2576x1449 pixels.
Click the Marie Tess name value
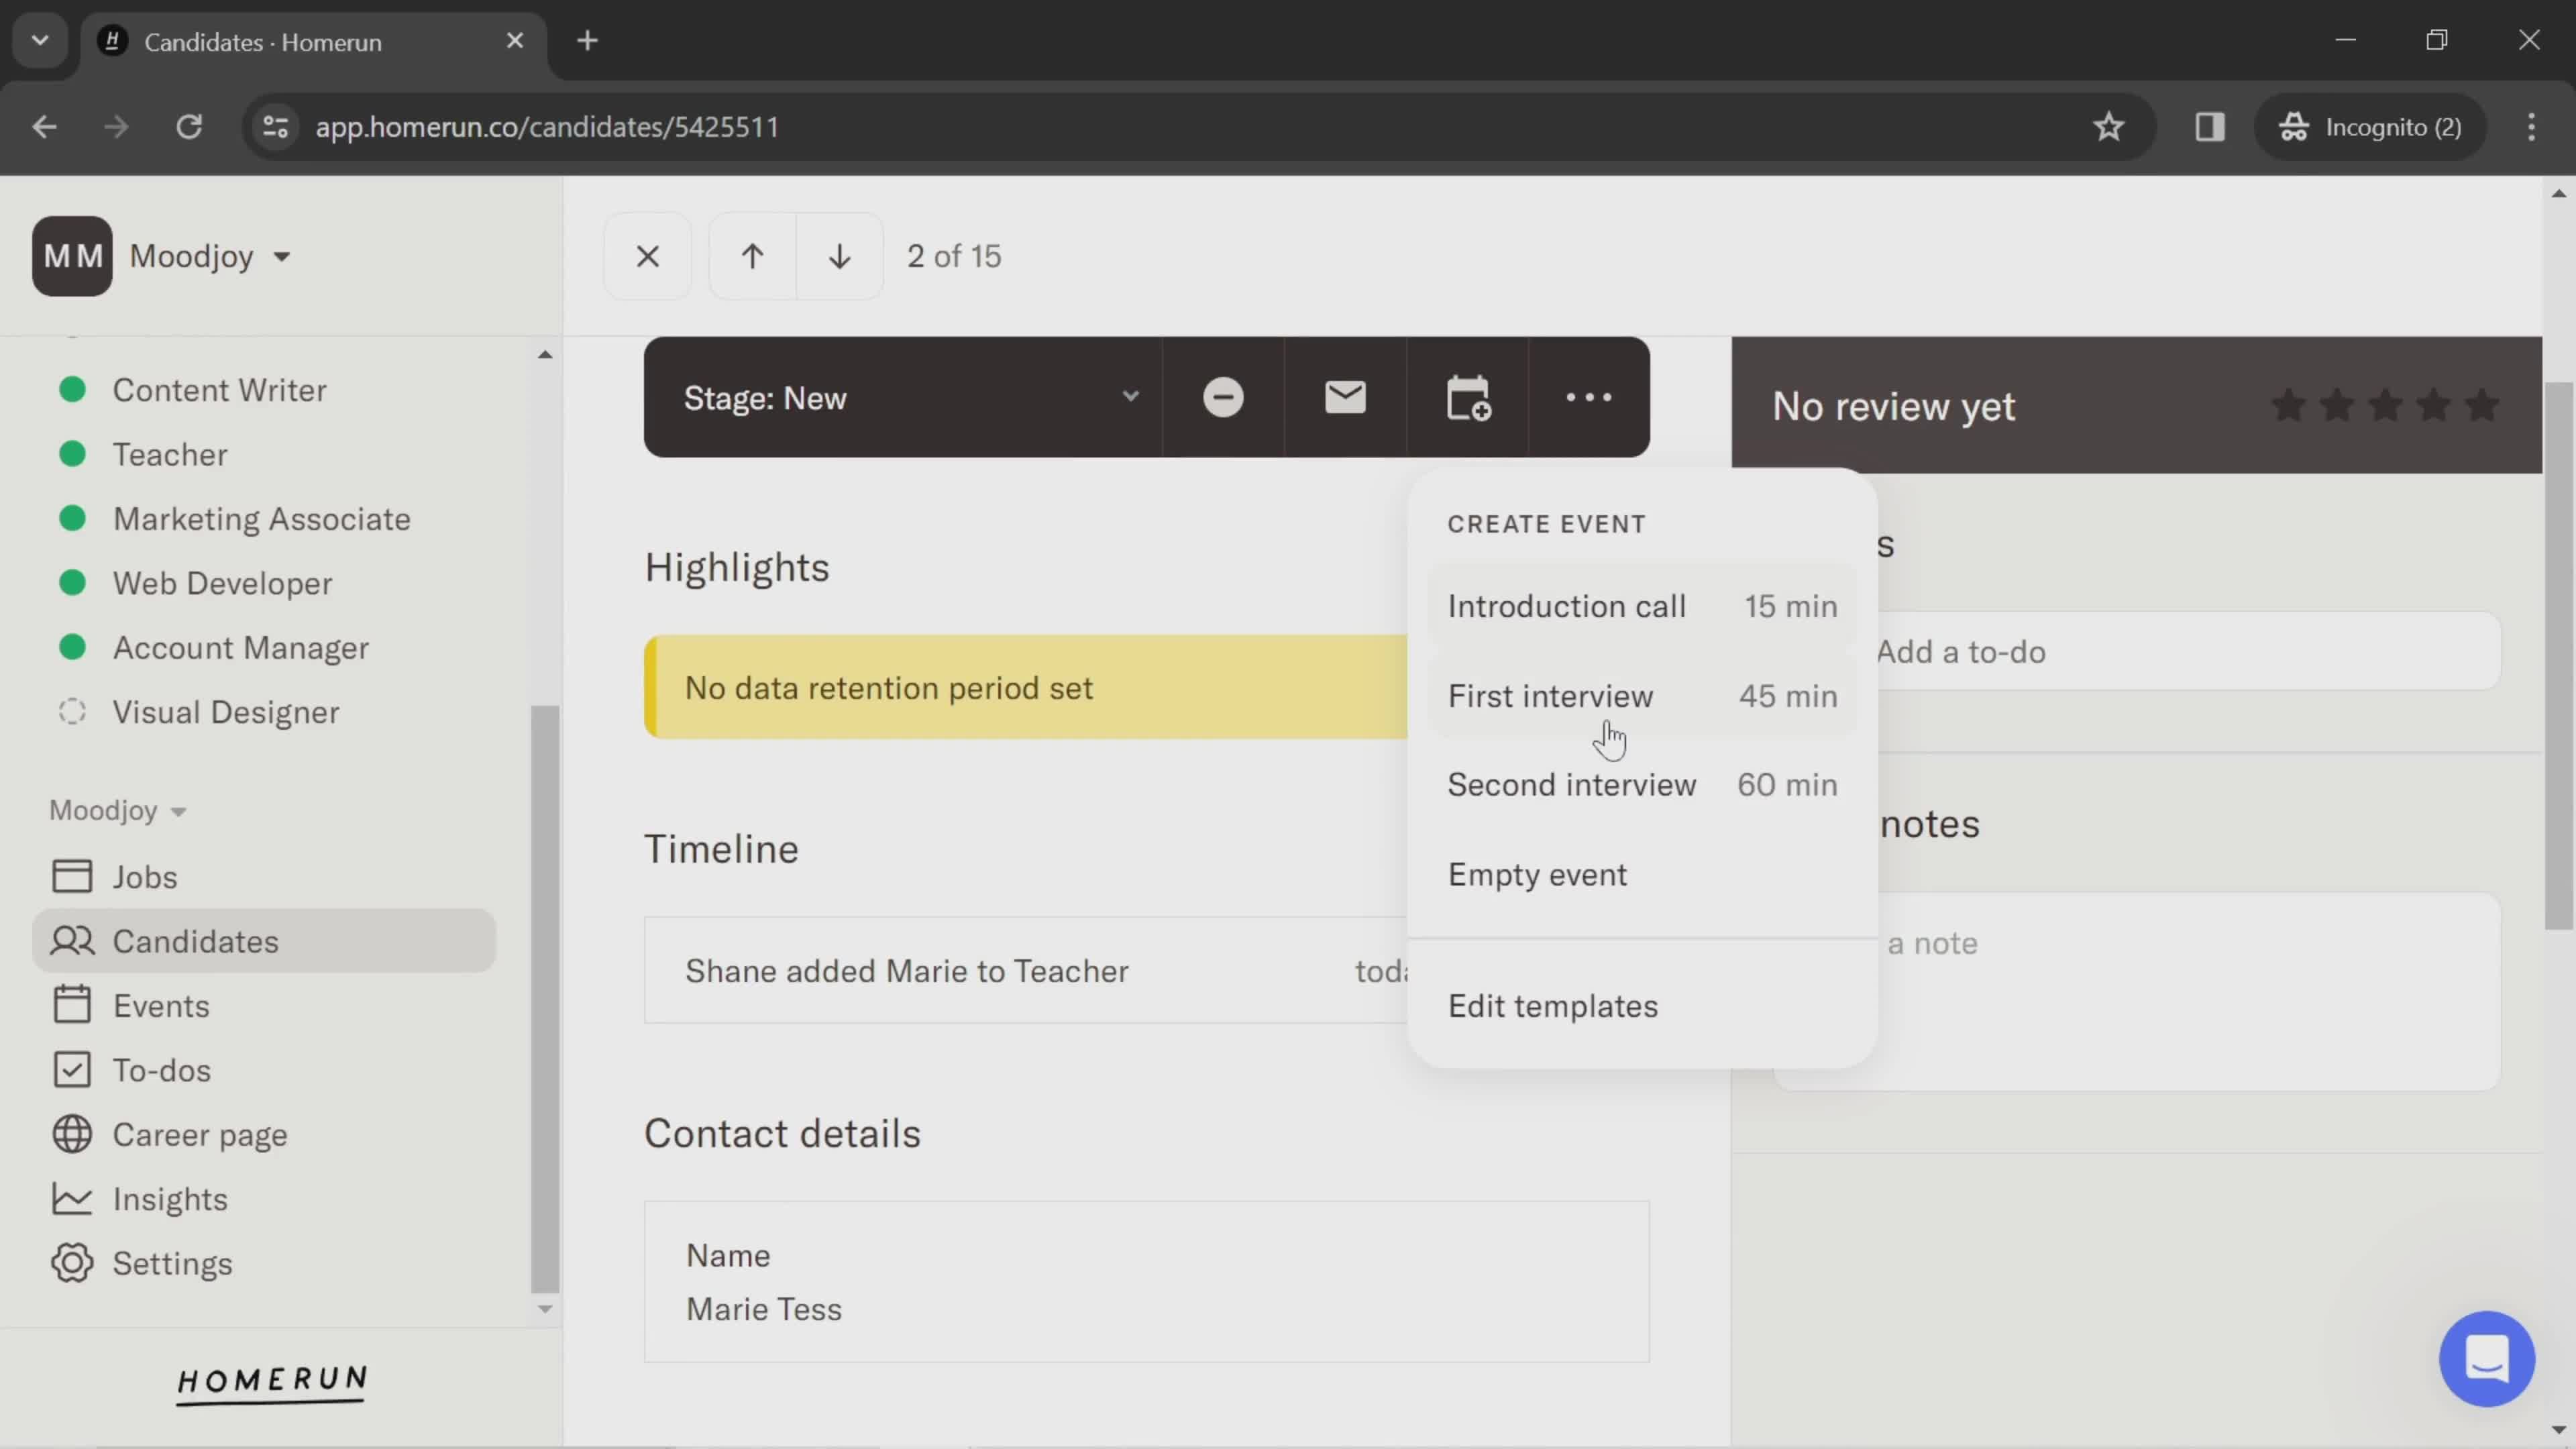pyautogui.click(x=764, y=1310)
